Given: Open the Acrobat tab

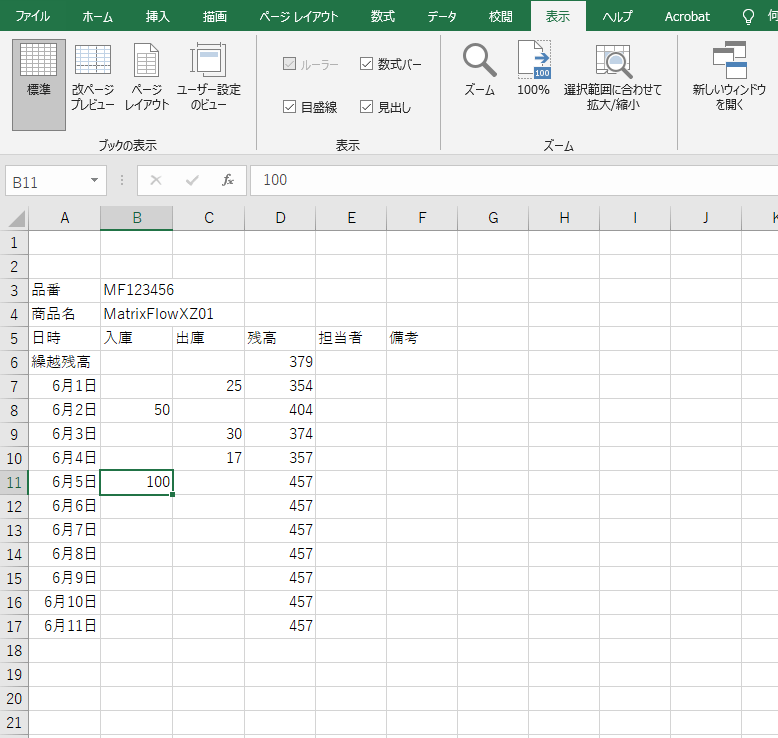Looking at the screenshot, I should 687,16.
